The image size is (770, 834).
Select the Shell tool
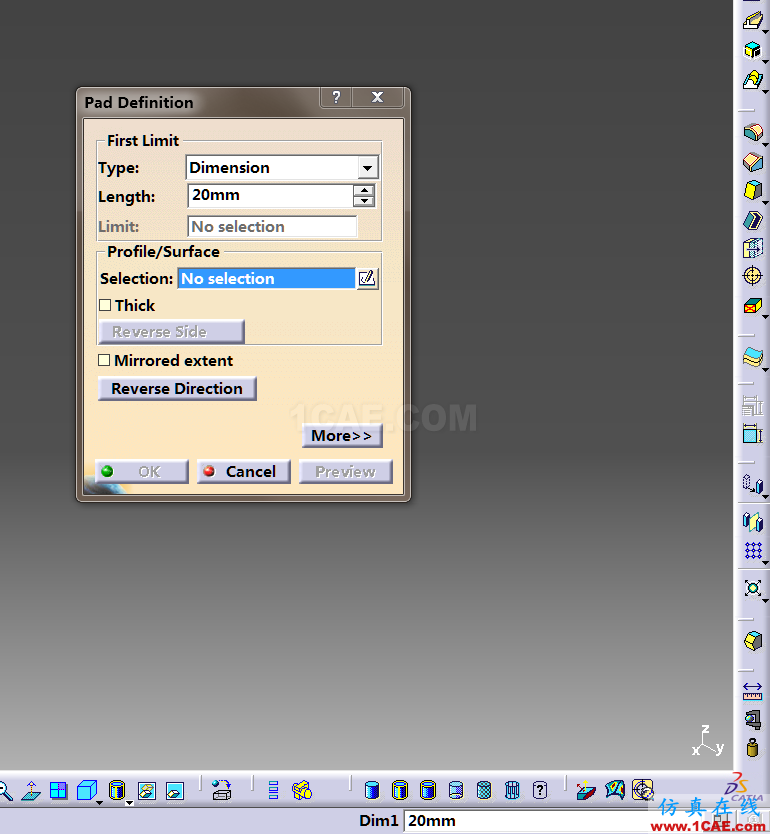[752, 219]
